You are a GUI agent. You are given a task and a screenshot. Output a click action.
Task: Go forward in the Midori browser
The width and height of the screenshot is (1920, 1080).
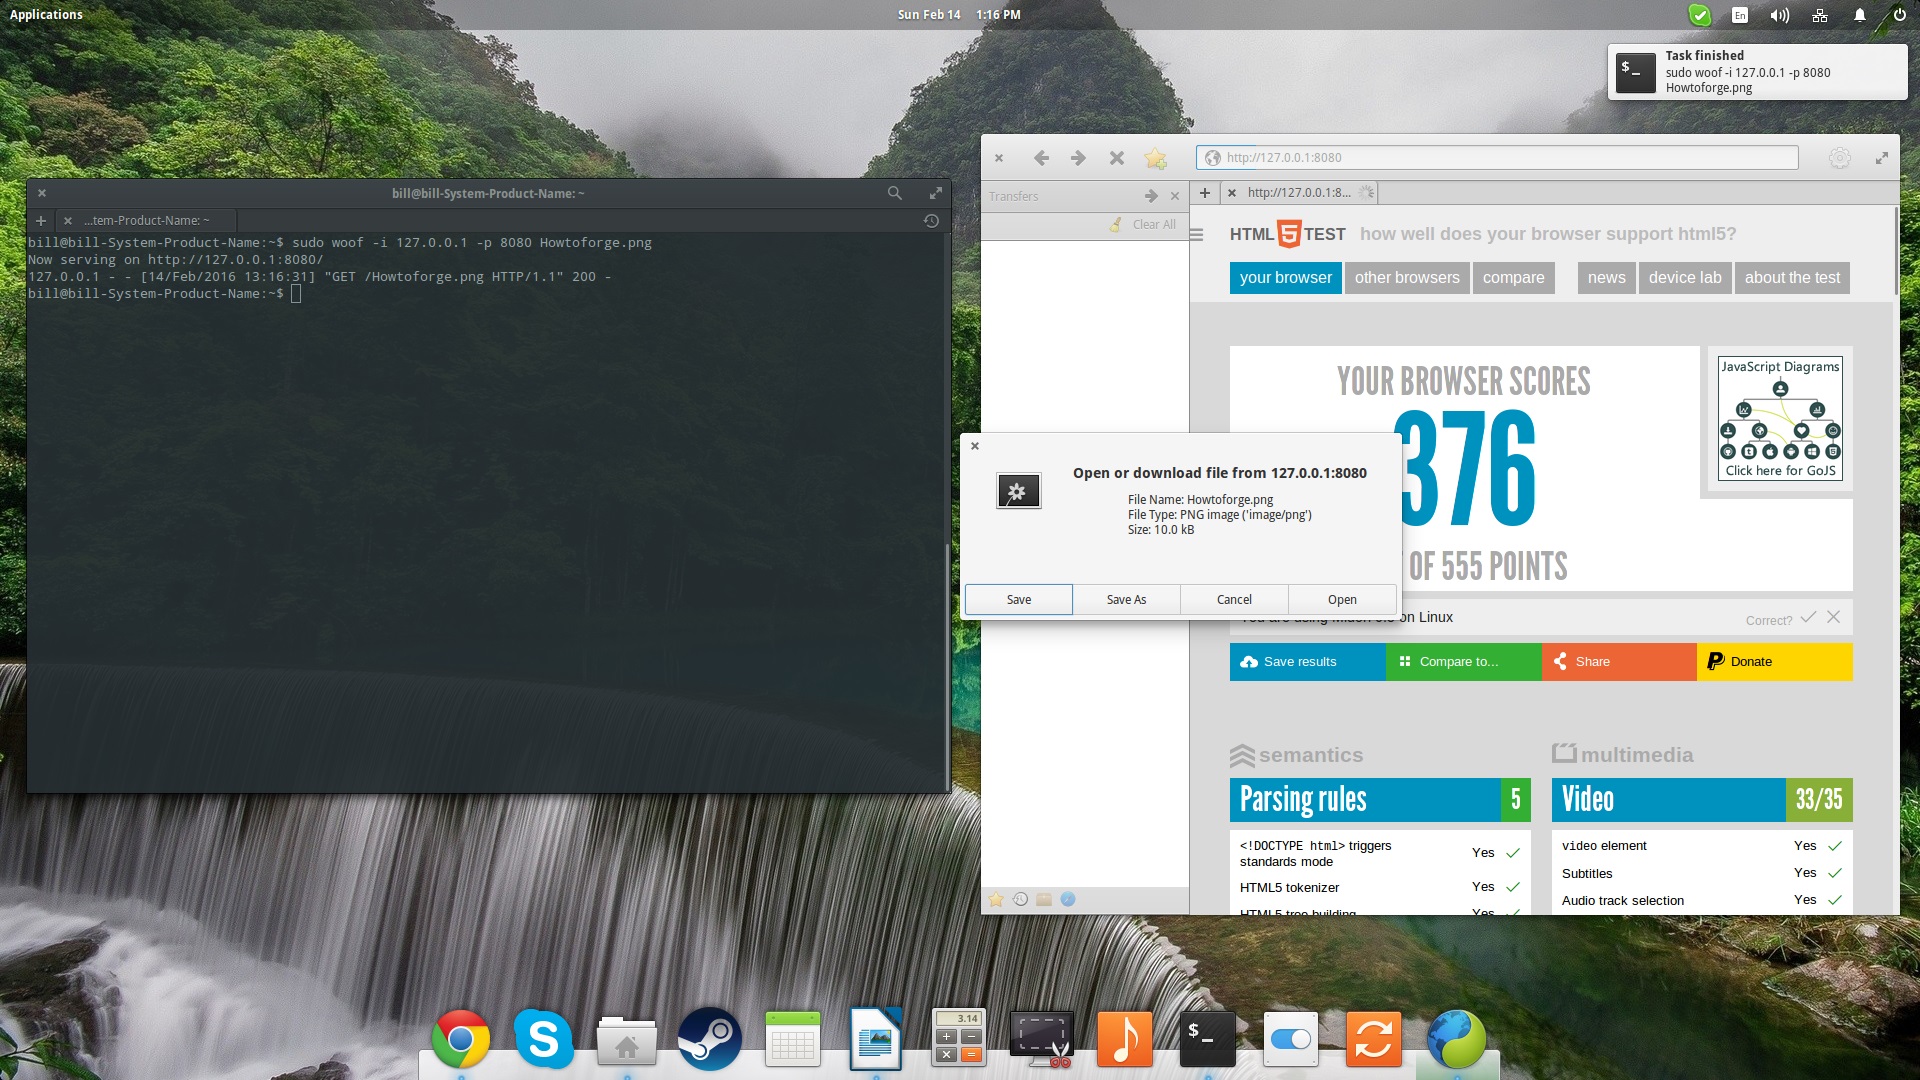[x=1078, y=158]
